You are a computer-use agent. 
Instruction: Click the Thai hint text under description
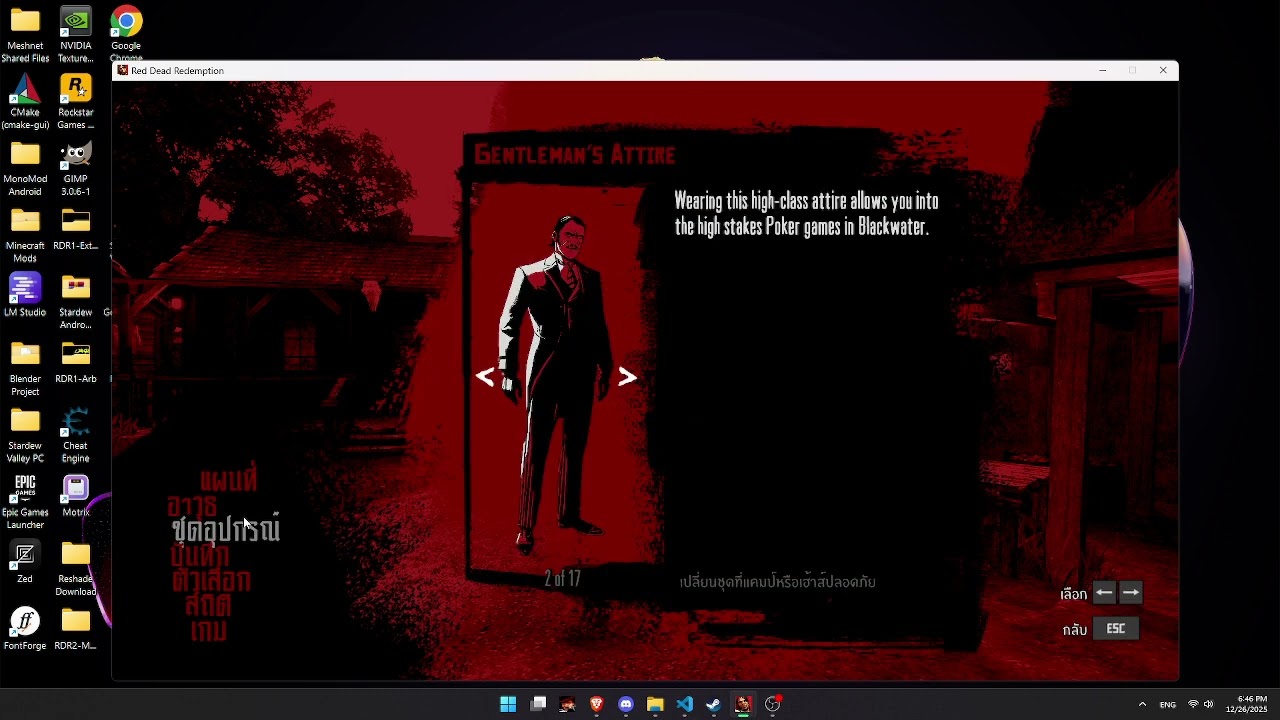click(777, 582)
